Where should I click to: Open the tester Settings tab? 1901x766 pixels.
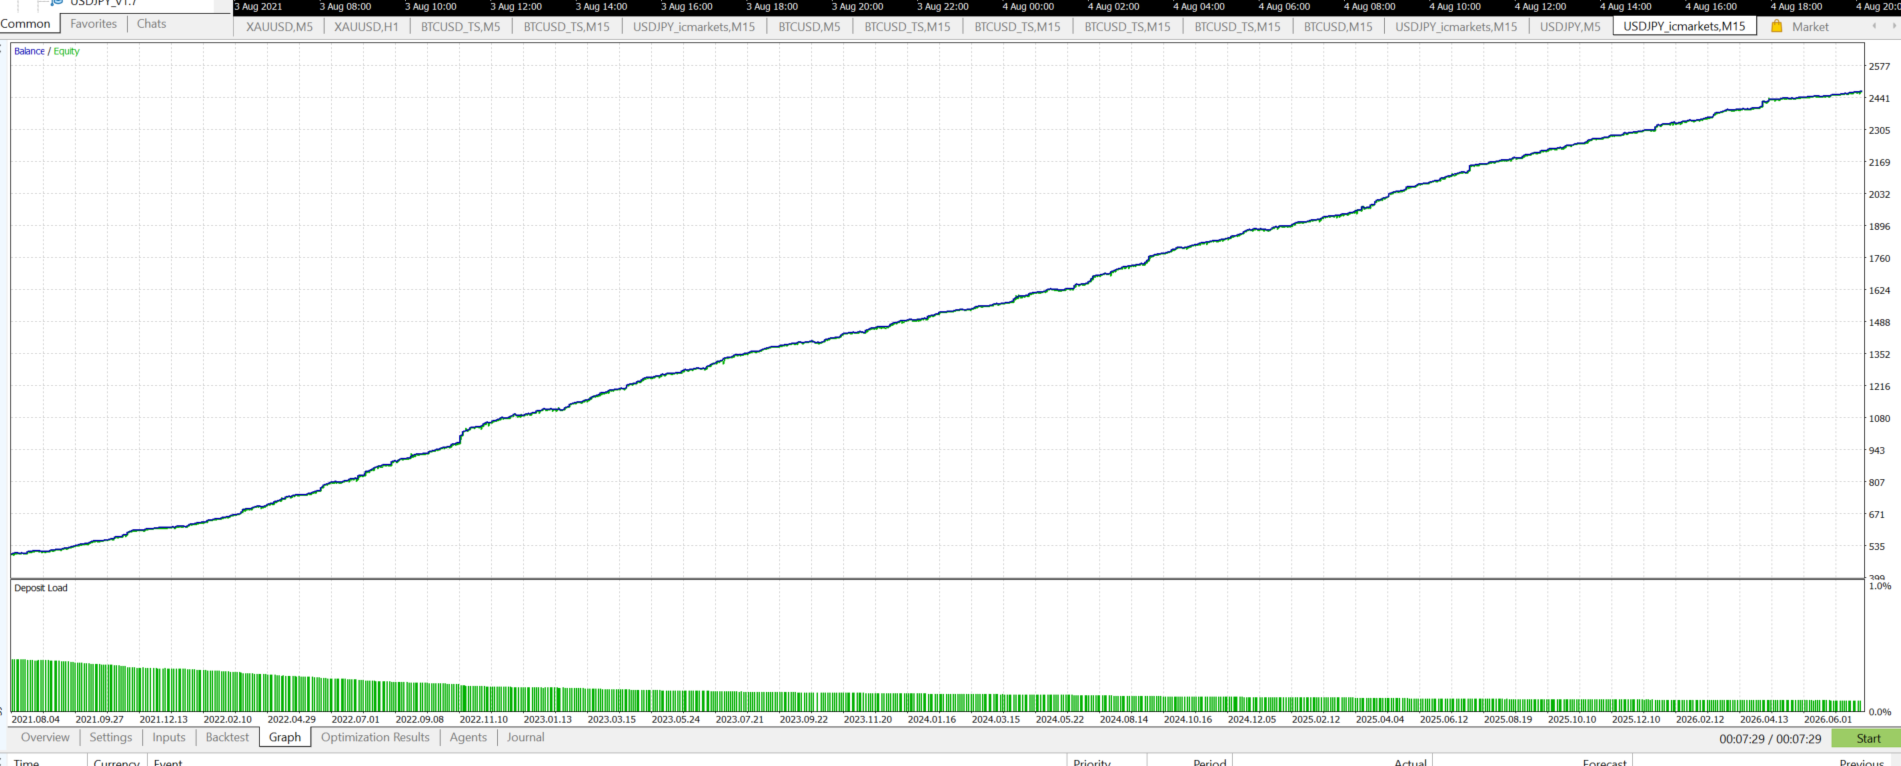tap(111, 738)
